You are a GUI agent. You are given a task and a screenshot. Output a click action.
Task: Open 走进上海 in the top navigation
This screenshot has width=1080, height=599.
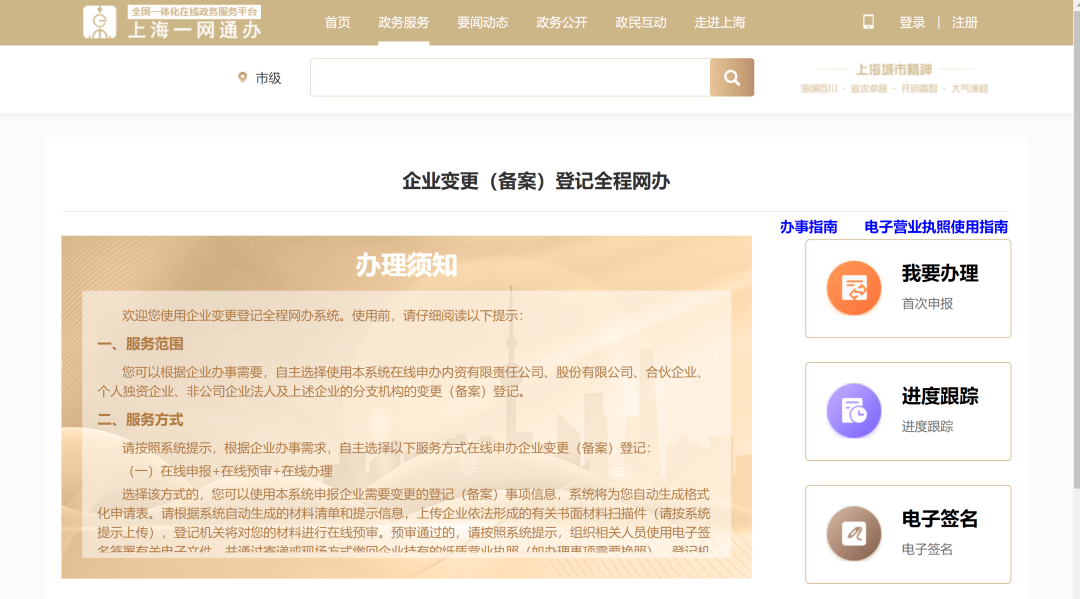(720, 22)
